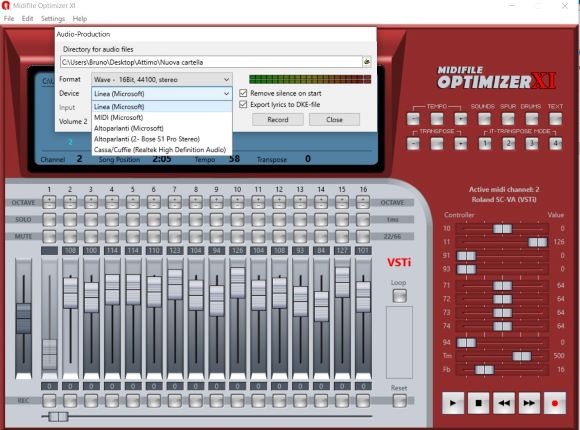Click the Reset button under VSTi
Image resolution: width=580 pixels, height=430 pixels.
(399, 401)
